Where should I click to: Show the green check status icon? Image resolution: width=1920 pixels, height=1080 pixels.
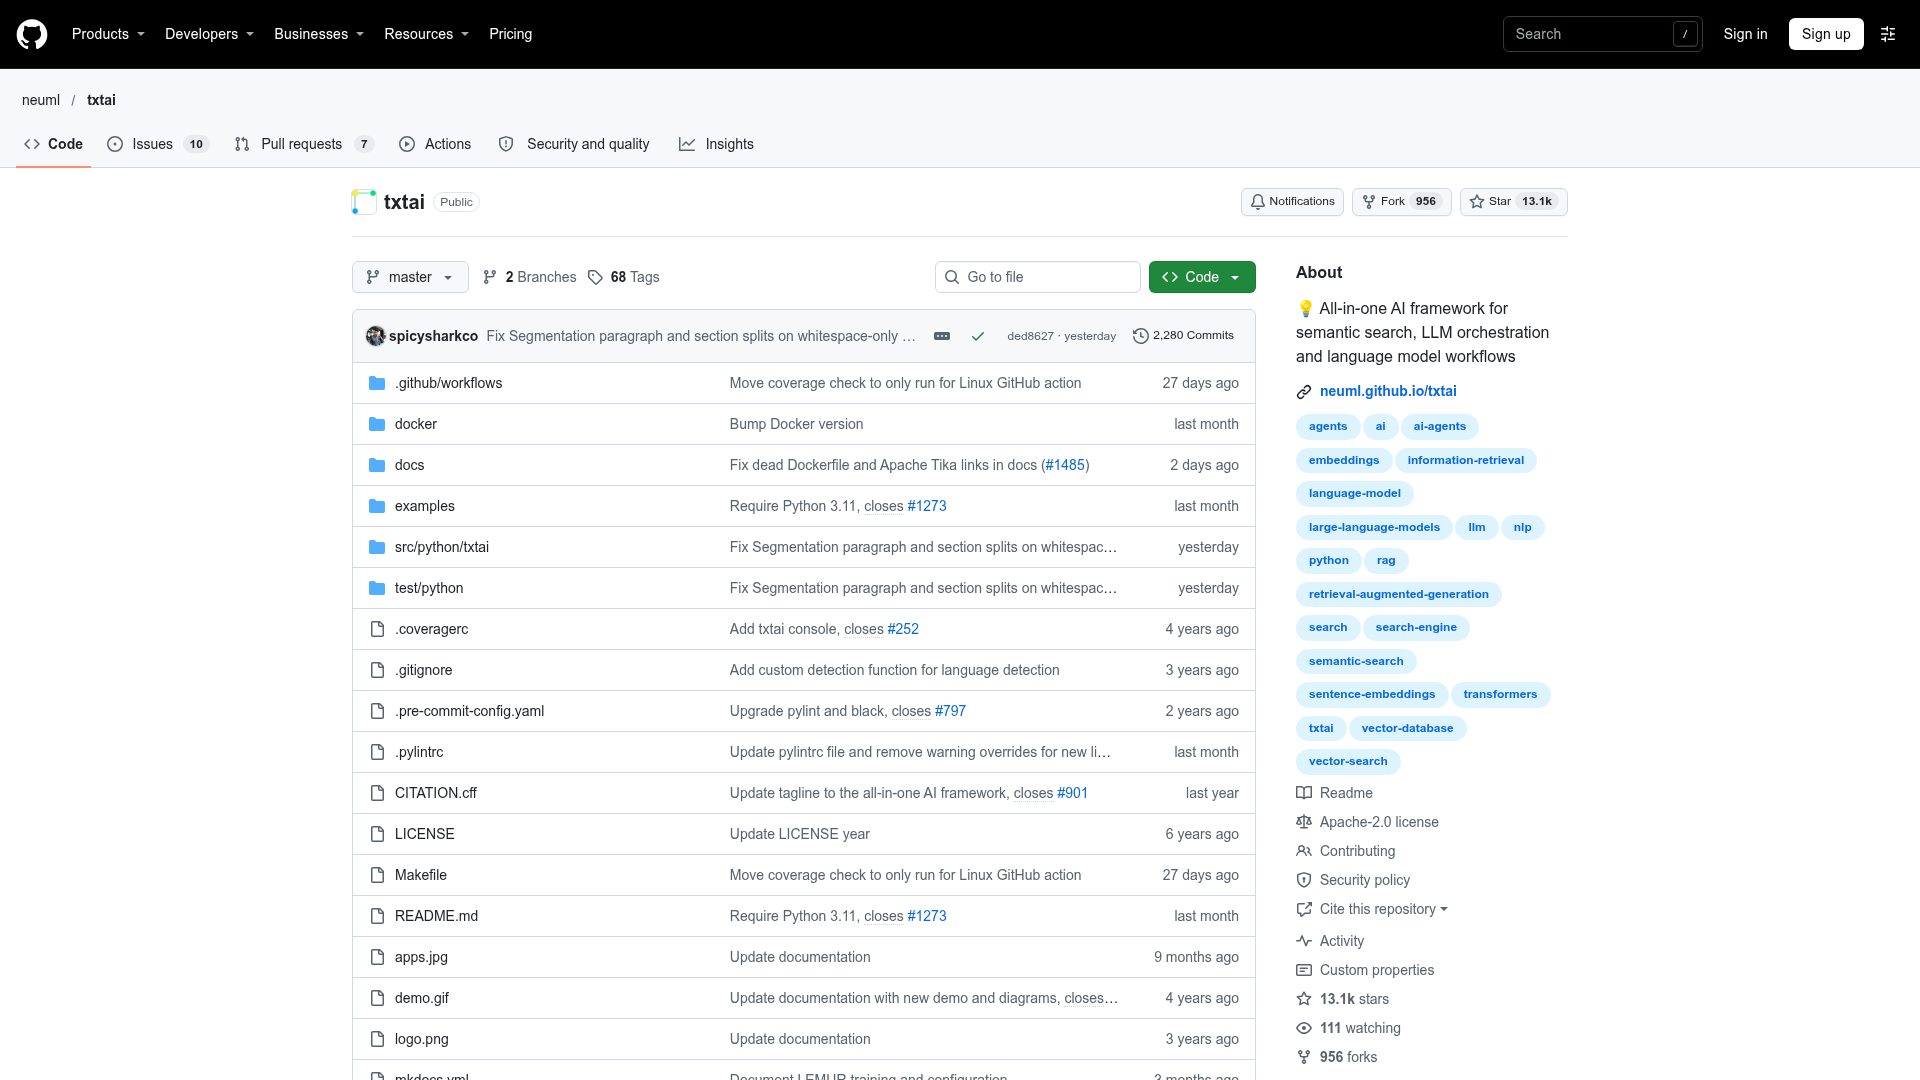click(978, 336)
